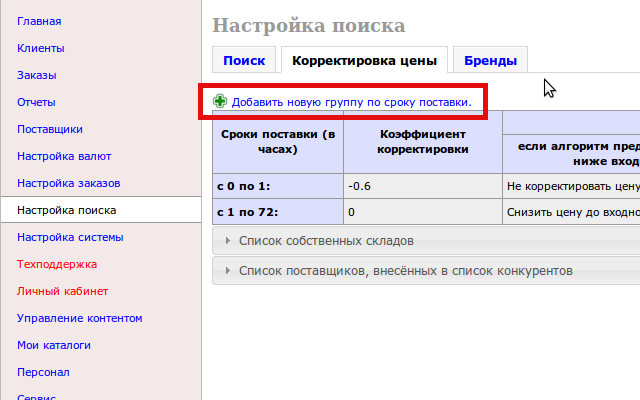
Task: Go to 'Настройка заказов' in the left menu
Action: [68, 183]
